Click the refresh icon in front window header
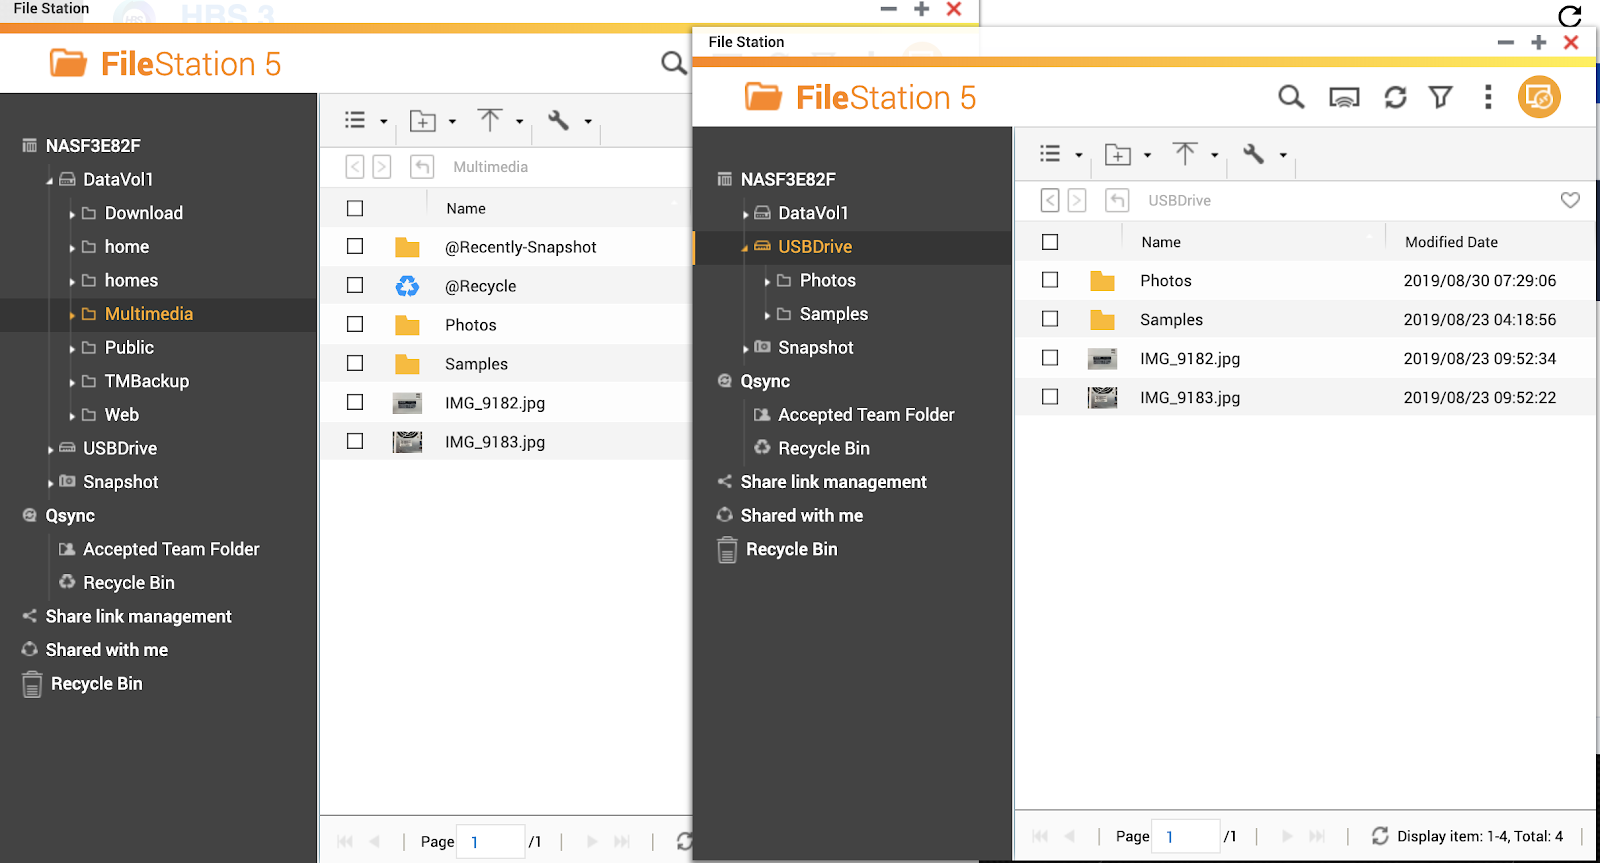Image resolution: width=1600 pixels, height=863 pixels. click(x=1395, y=97)
